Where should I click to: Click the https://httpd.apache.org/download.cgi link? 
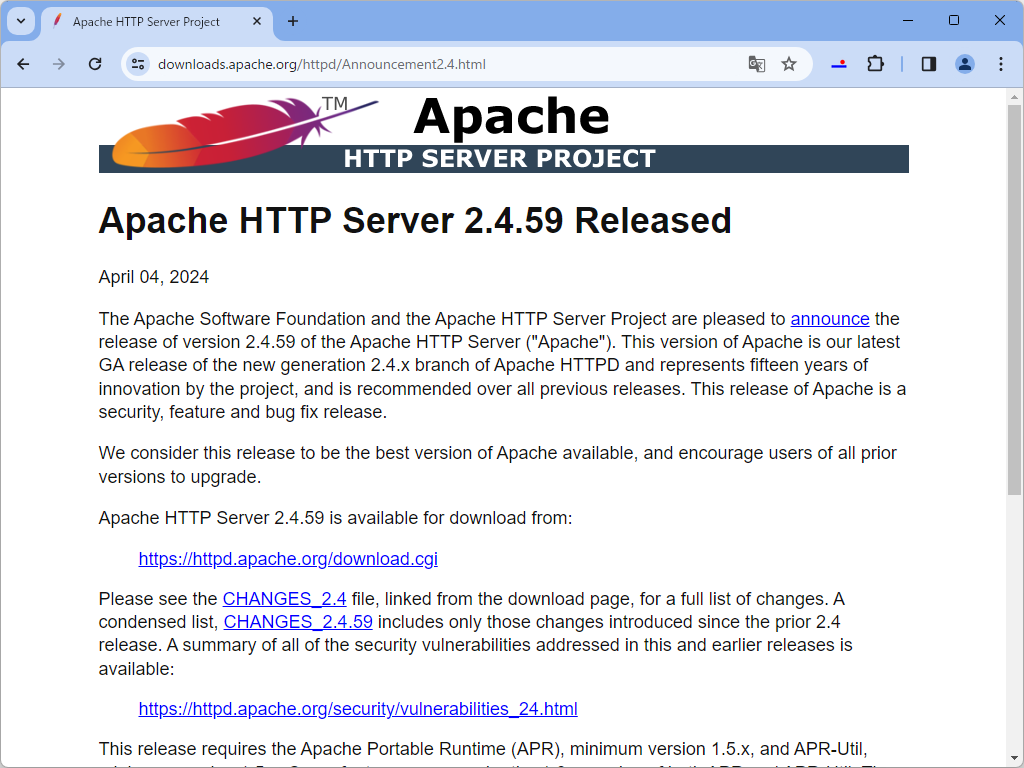pyautogui.click(x=288, y=559)
